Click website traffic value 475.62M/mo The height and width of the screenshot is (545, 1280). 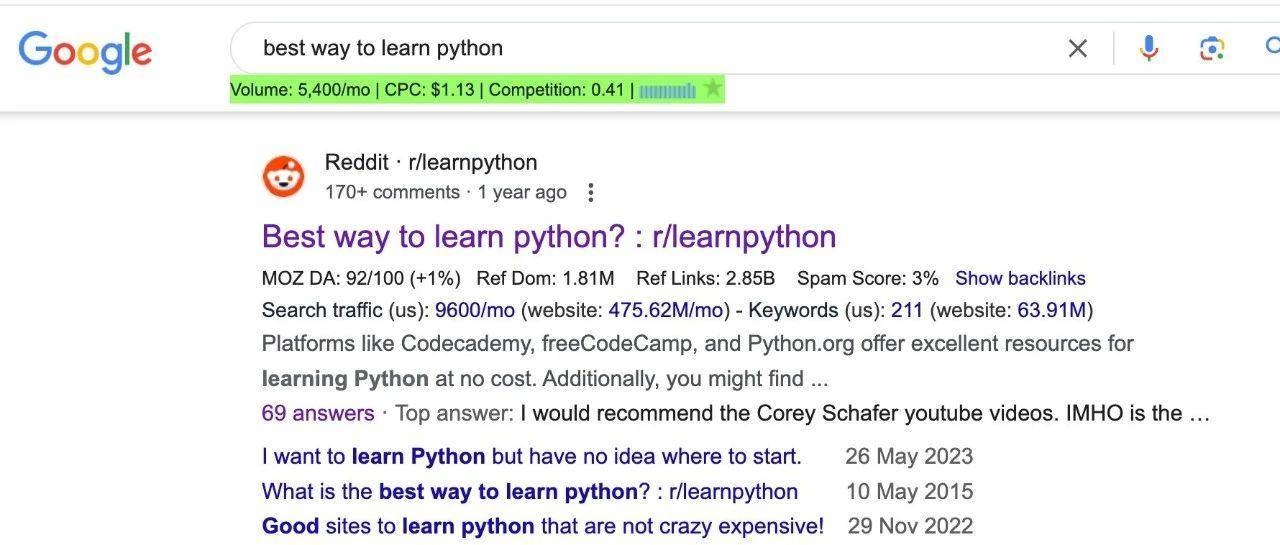(x=666, y=310)
